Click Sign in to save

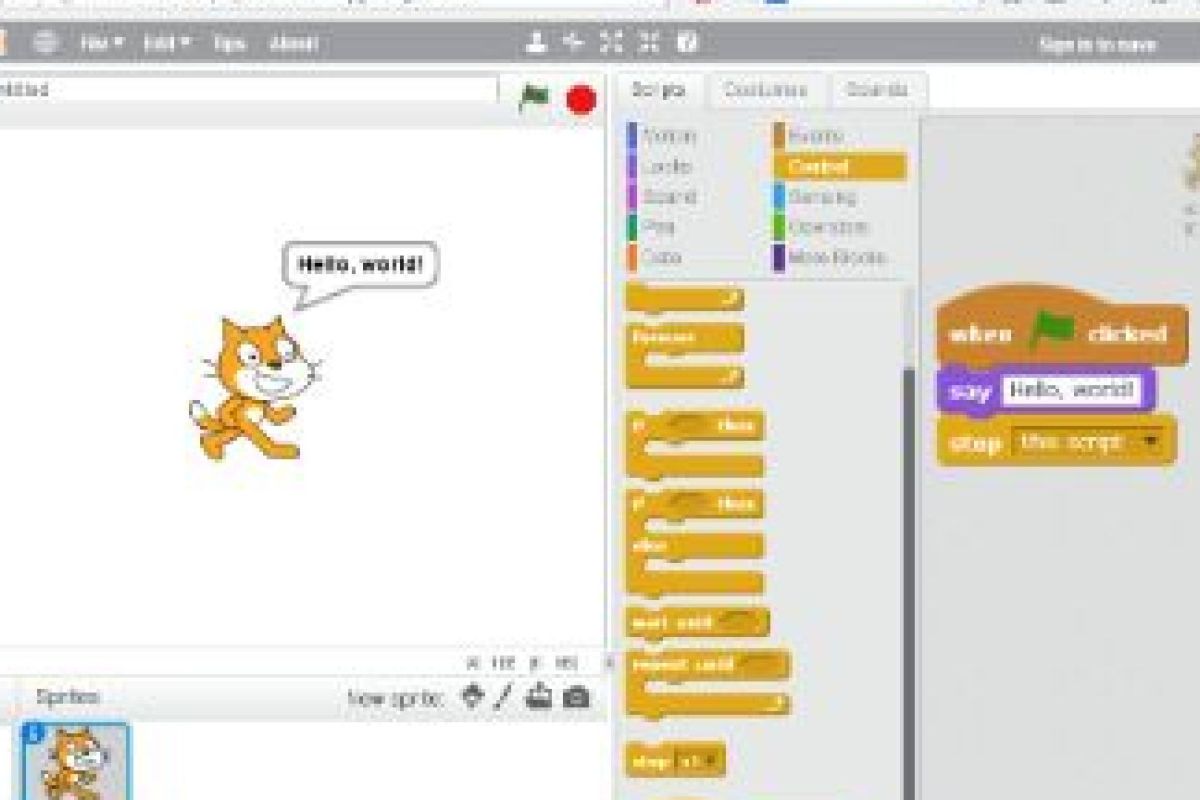coord(1097,44)
